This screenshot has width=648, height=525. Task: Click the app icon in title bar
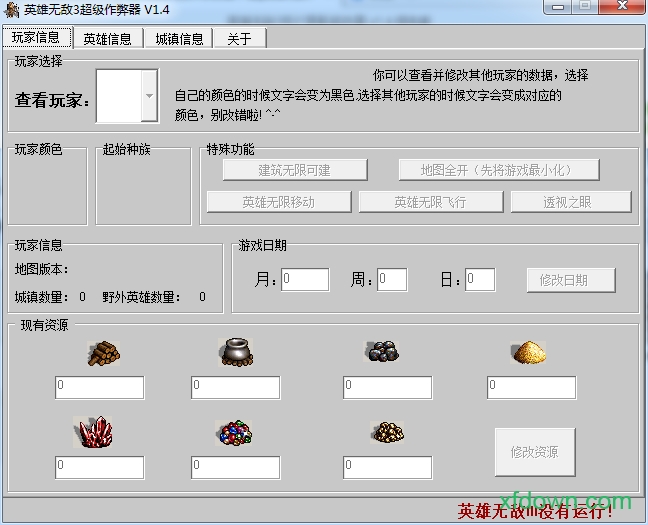(11, 9)
